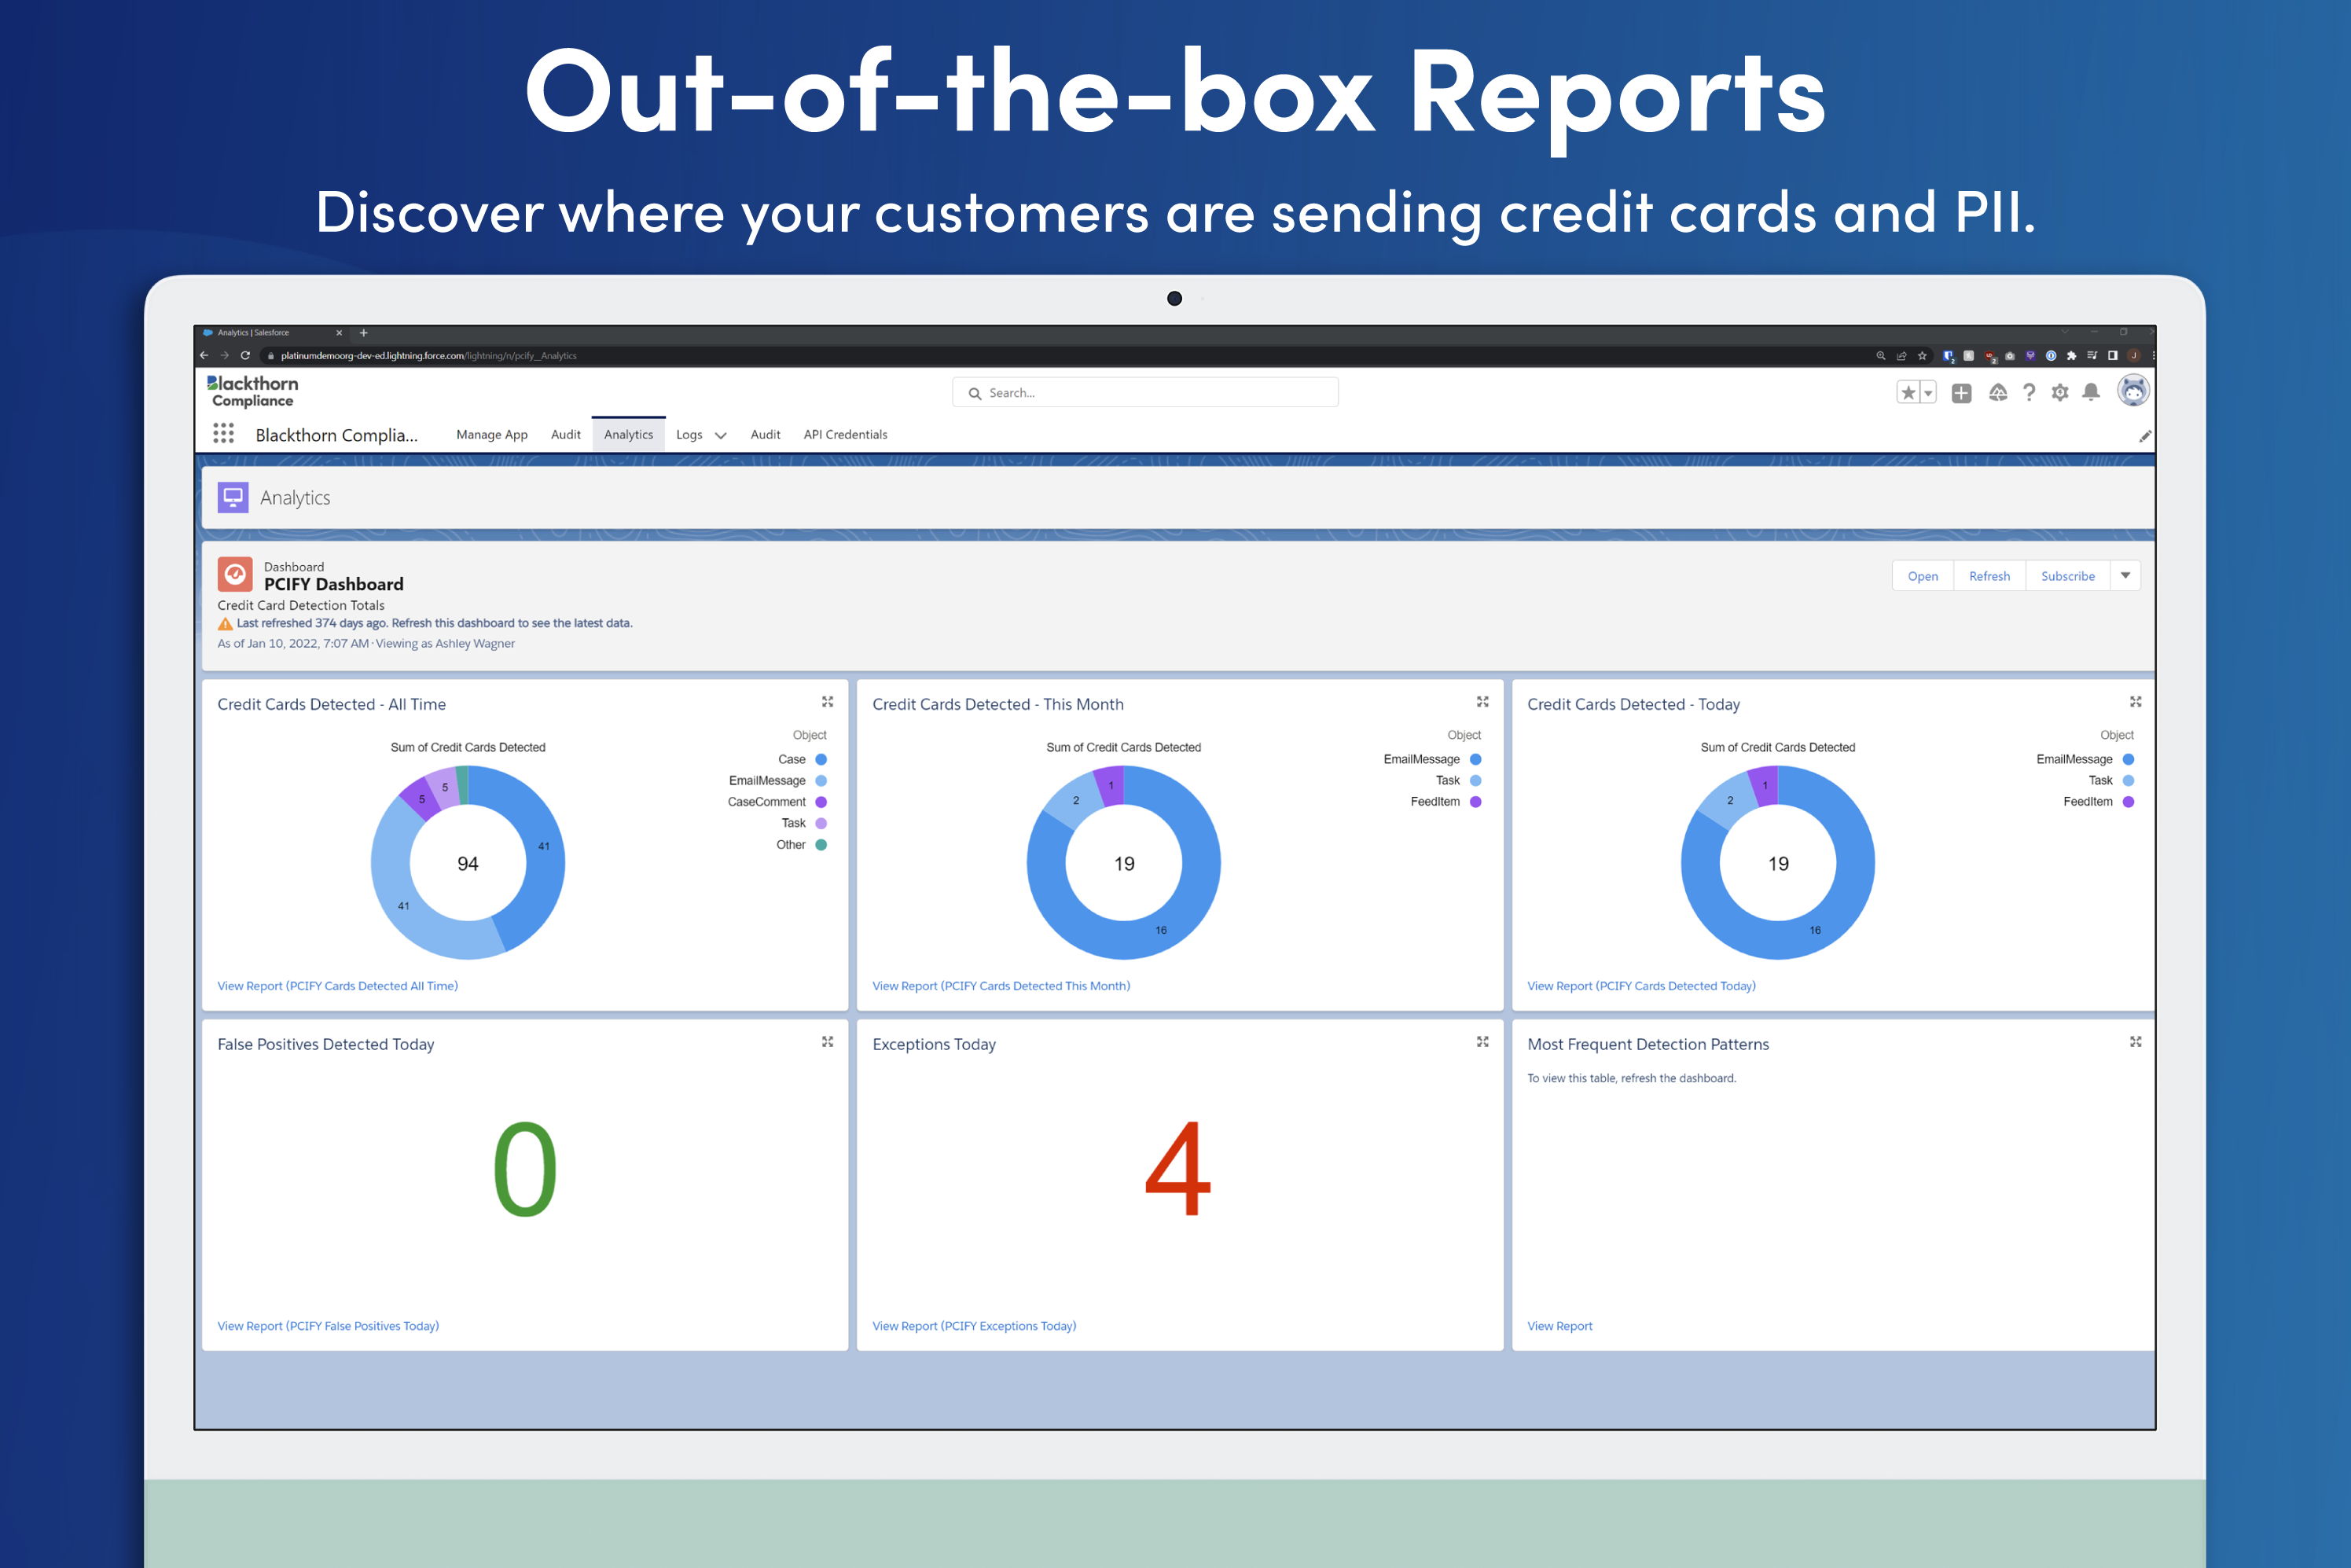This screenshot has width=2351, height=1568.
Task: Open the Audit tab next to Manage App
Action: point(566,434)
